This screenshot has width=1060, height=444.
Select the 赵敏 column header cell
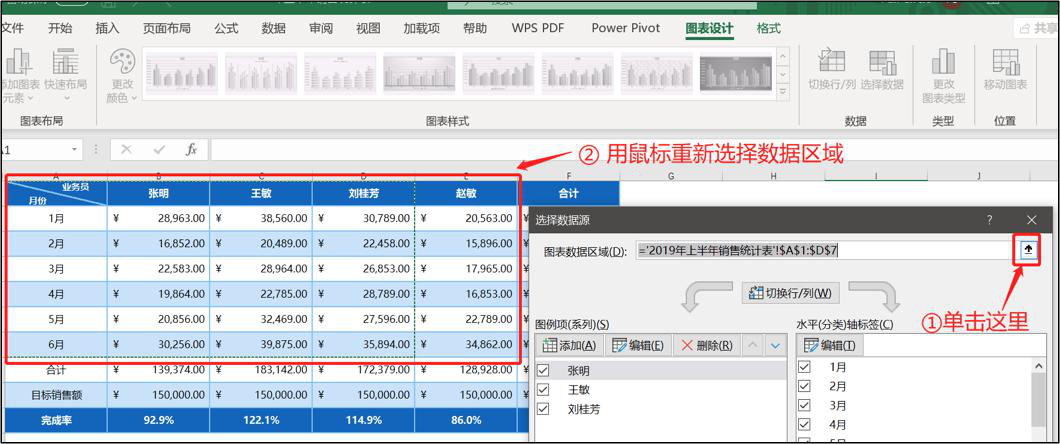point(466,193)
